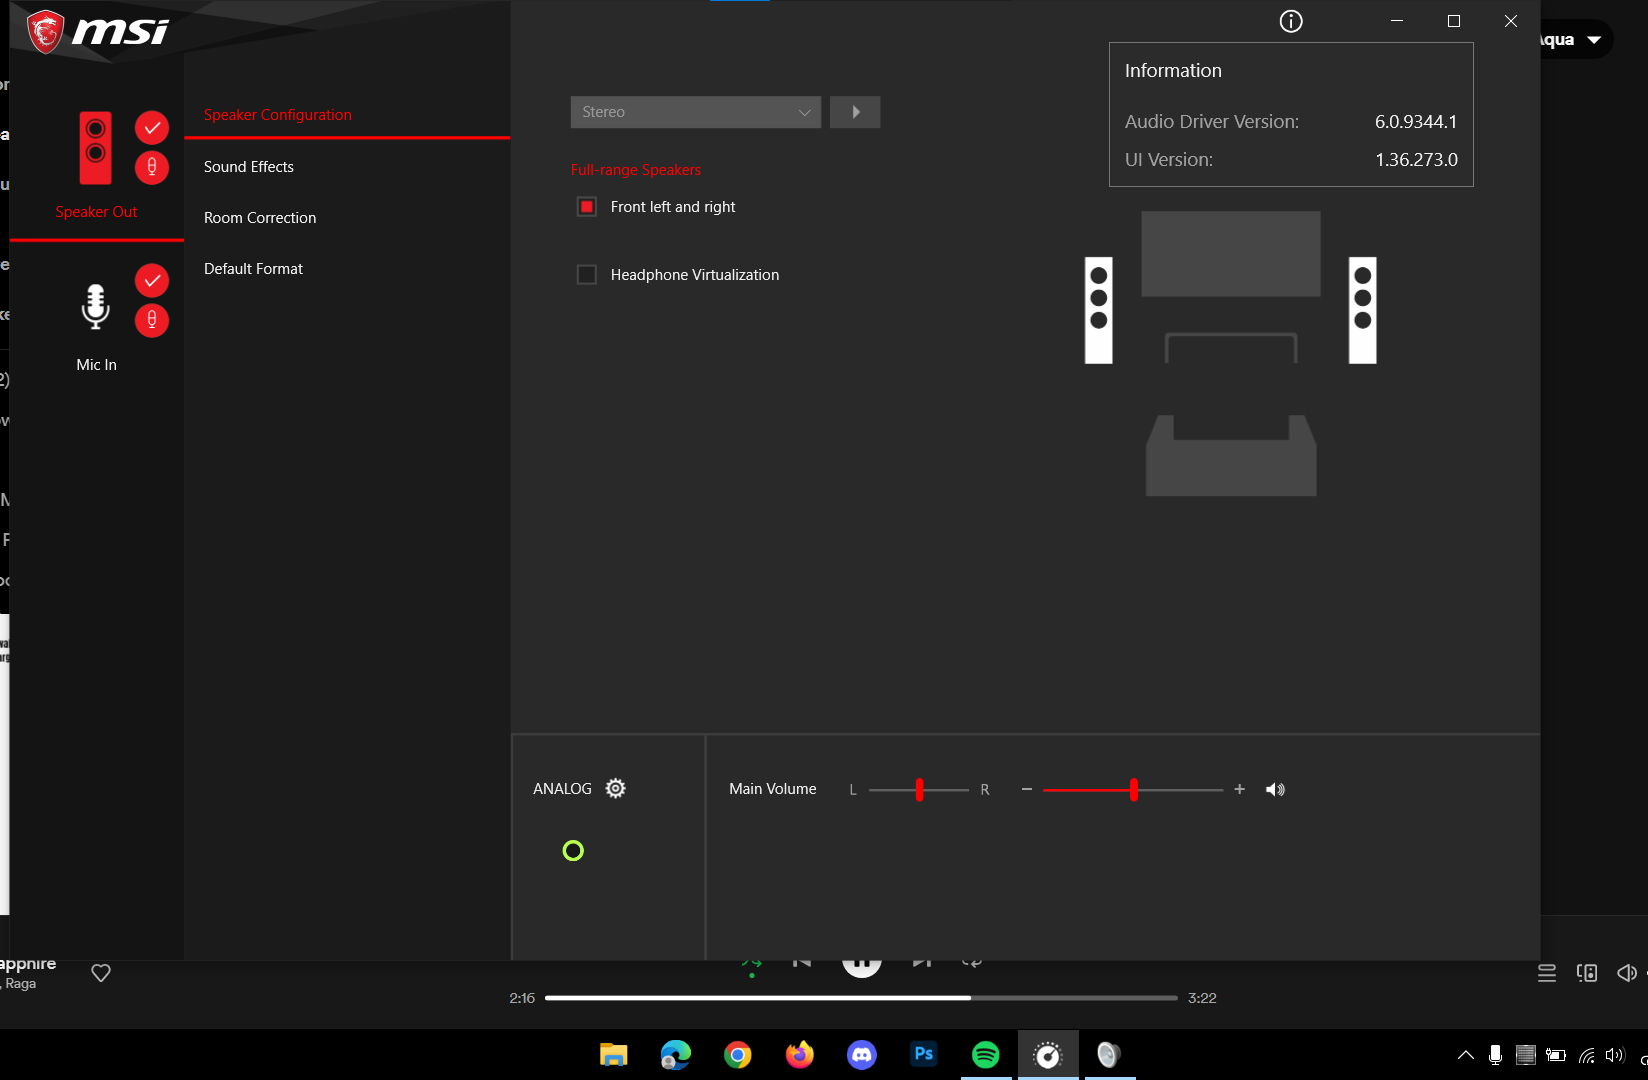
Task: Open File Explorer from the taskbar
Action: [x=613, y=1055]
